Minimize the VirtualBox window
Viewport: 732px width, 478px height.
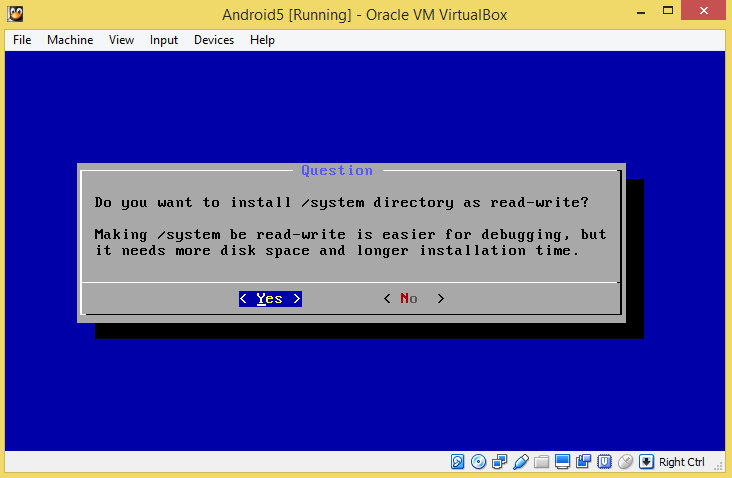click(x=641, y=12)
